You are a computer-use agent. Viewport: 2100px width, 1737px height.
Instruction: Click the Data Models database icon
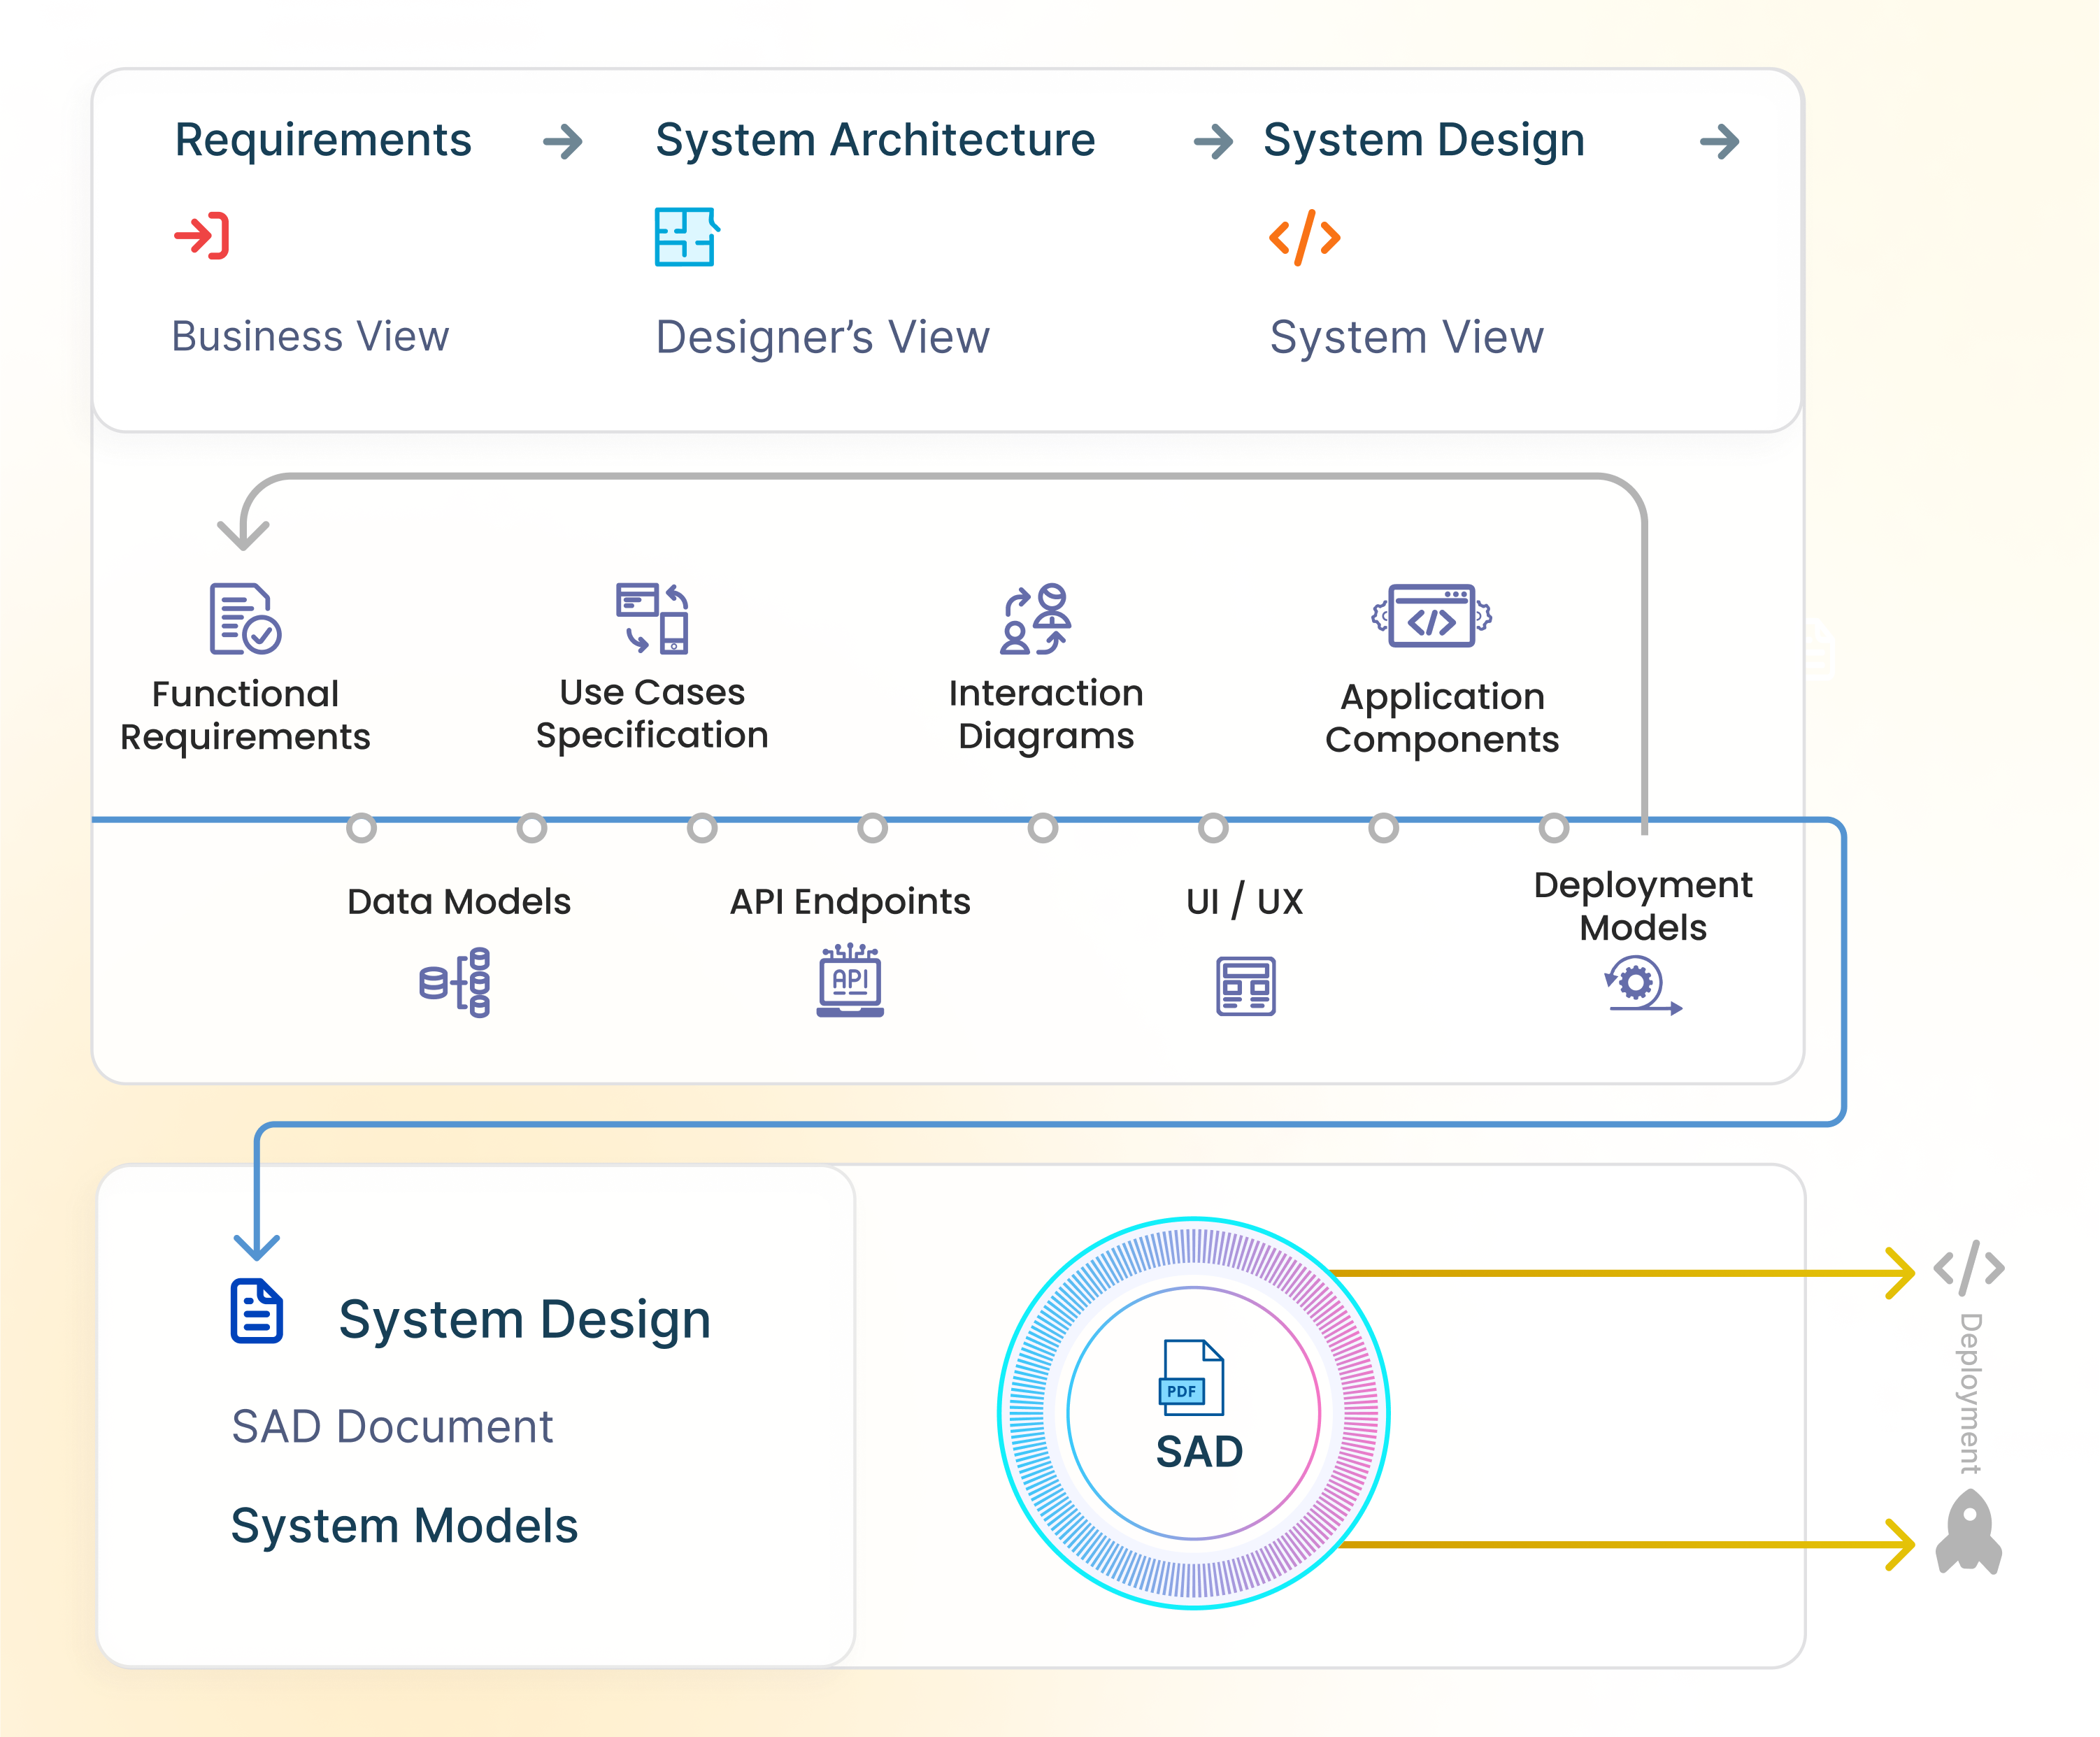click(x=455, y=982)
